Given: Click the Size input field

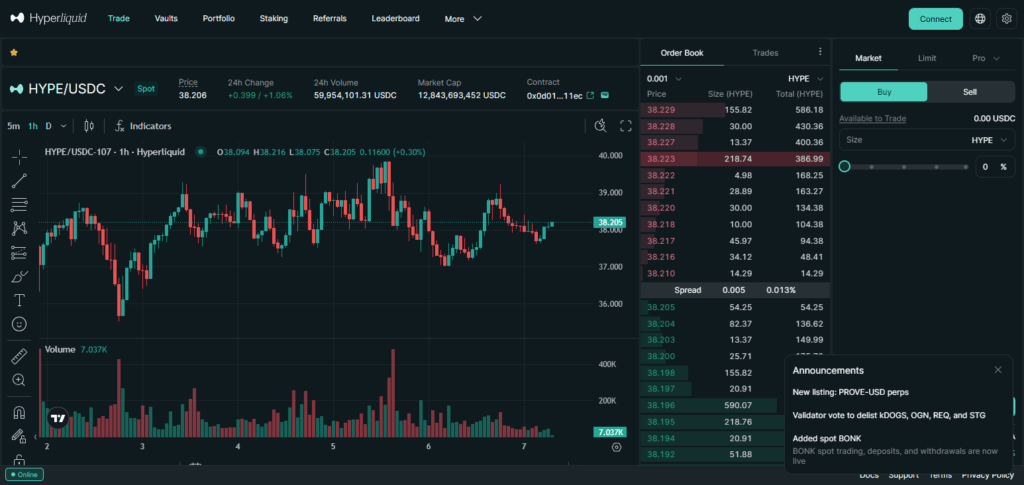Looking at the screenshot, I should point(927,140).
